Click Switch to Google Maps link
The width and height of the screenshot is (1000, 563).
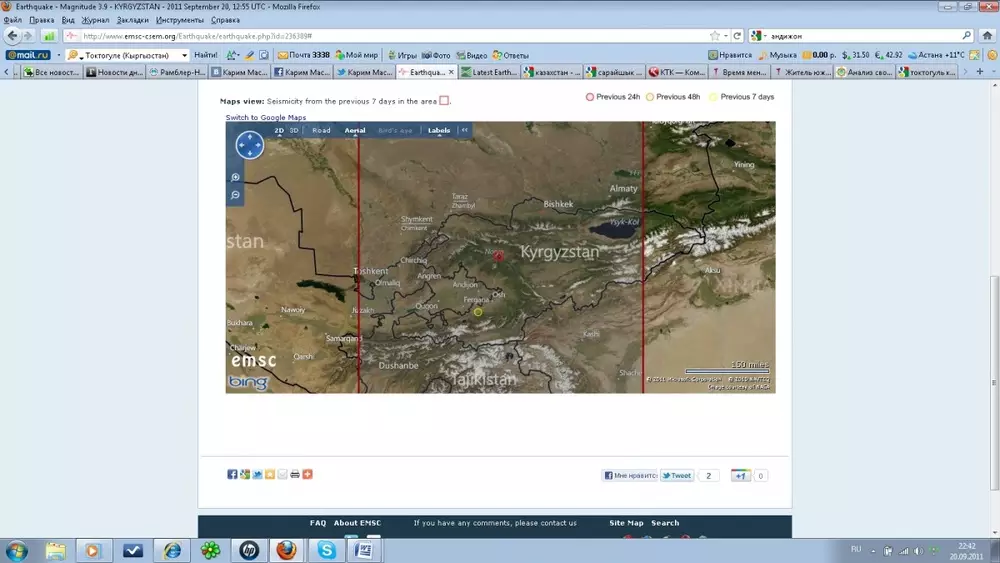[x=265, y=118]
